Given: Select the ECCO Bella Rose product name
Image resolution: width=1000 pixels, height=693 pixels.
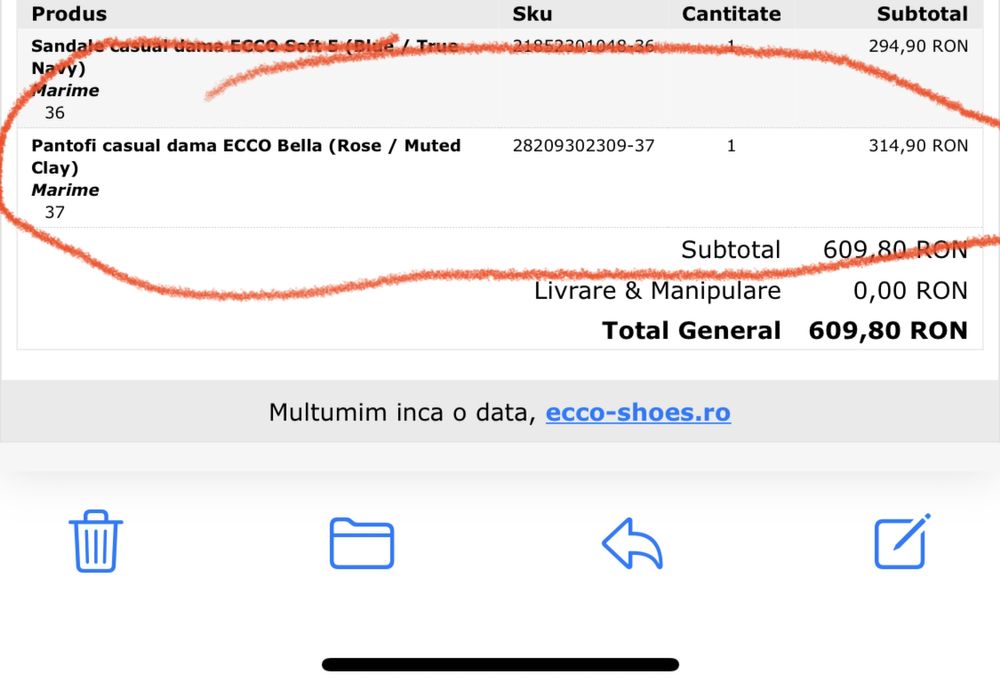Looking at the screenshot, I should pyautogui.click(x=245, y=156).
